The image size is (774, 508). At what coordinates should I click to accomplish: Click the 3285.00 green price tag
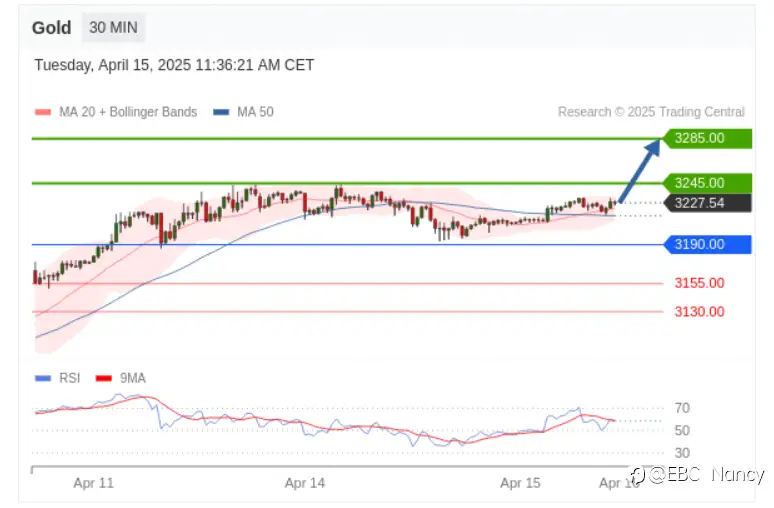pyautogui.click(x=707, y=138)
